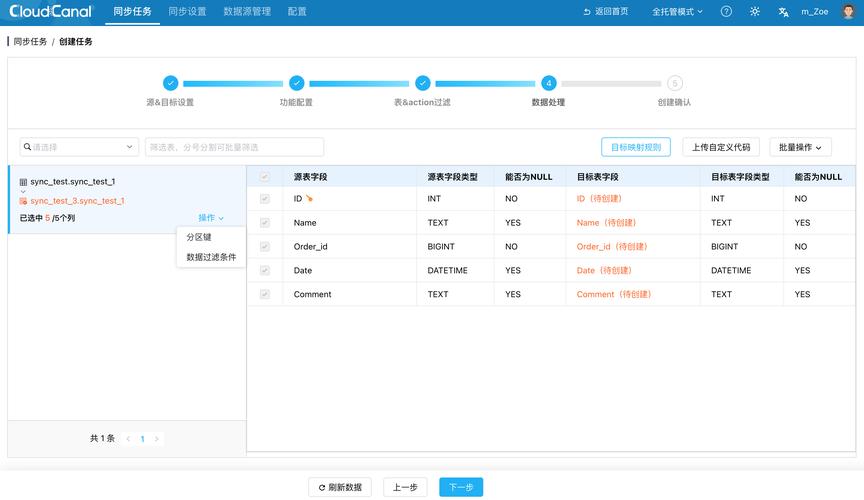
Task: Go to next page arrow in pagination
Action: tap(156, 439)
